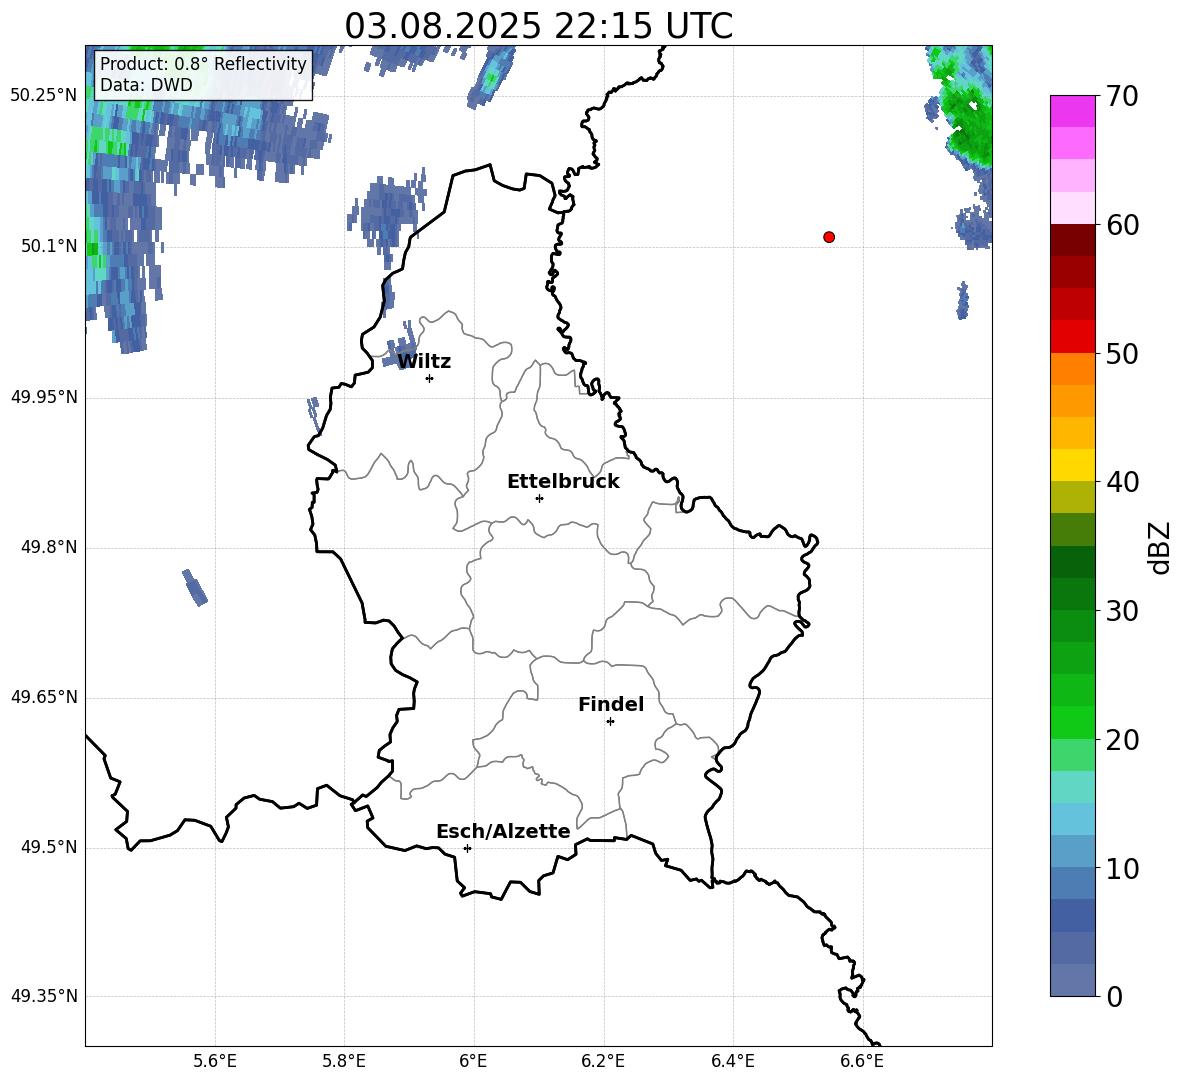The width and height of the screenshot is (1184, 1081).
Task: Click the dBZ colorbar label
Action: (1159, 547)
